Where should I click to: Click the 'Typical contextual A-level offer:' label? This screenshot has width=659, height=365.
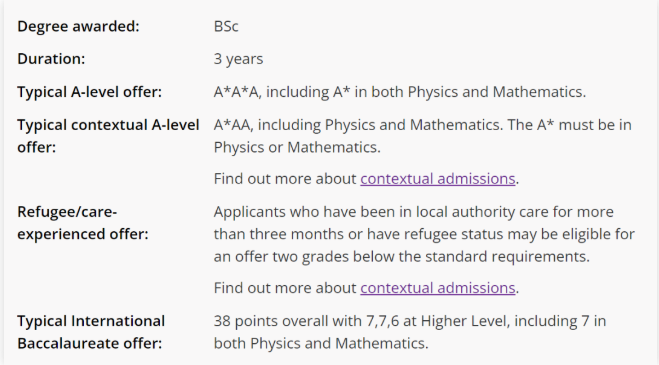[108, 136]
